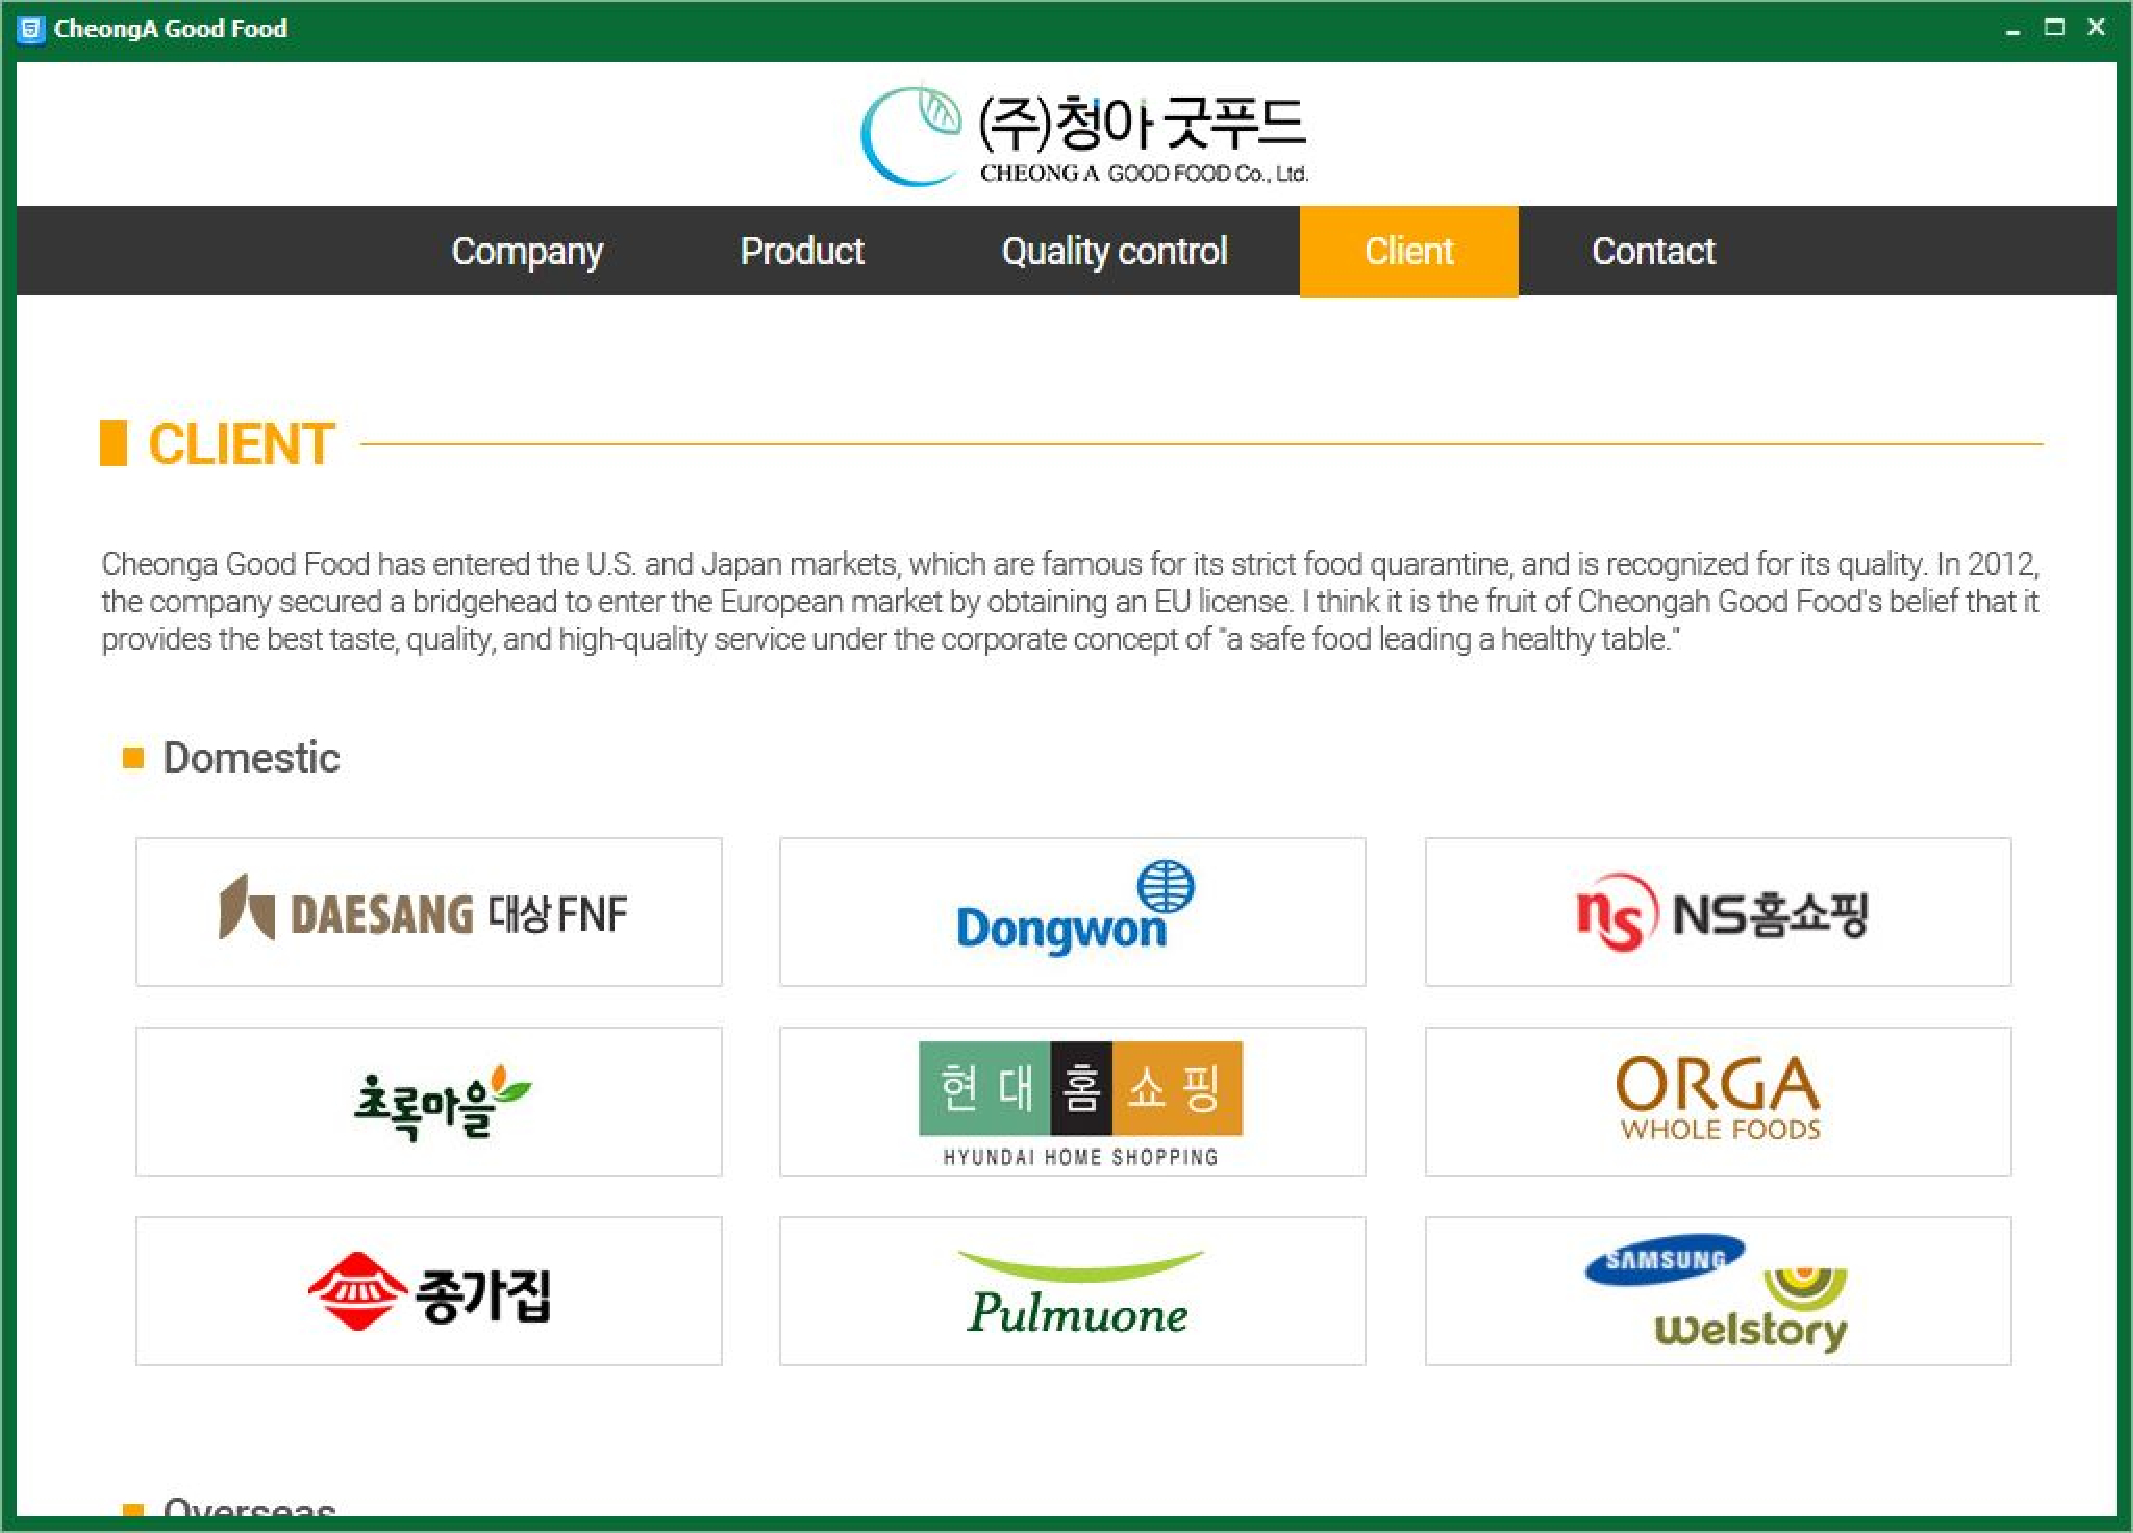The image size is (2133, 1533).
Task: Select the Chorok Maeul logo card
Action: coord(429,1102)
